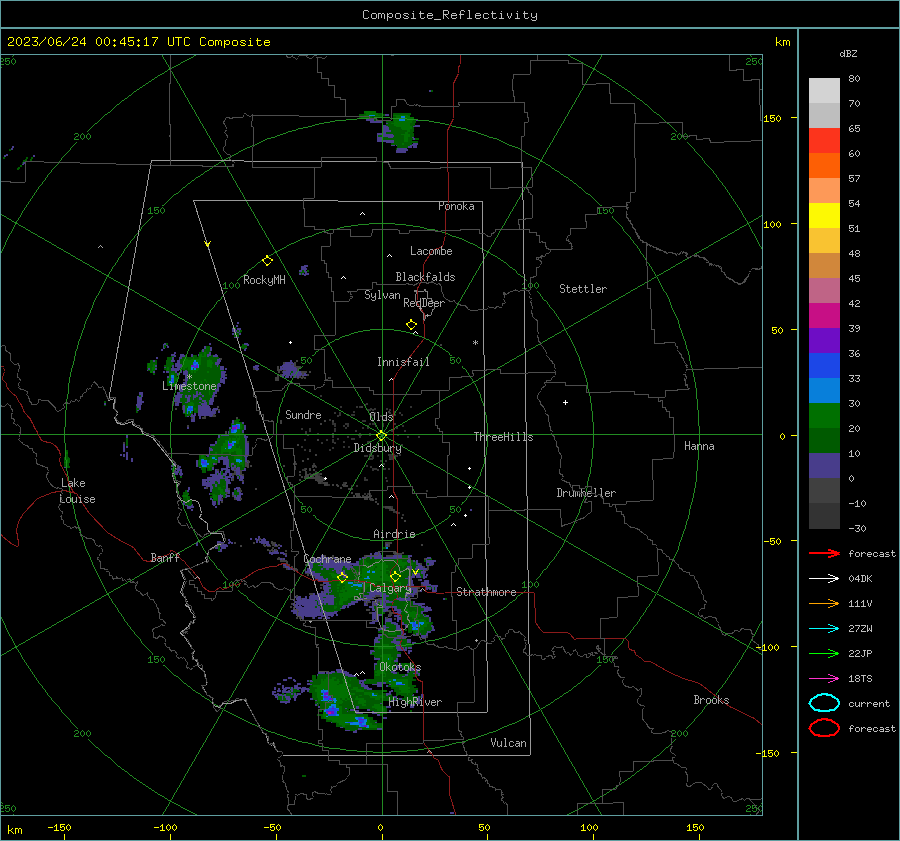Click the 100 tick on bottom km axis
Screen dimensions: 900x841
[589, 827]
